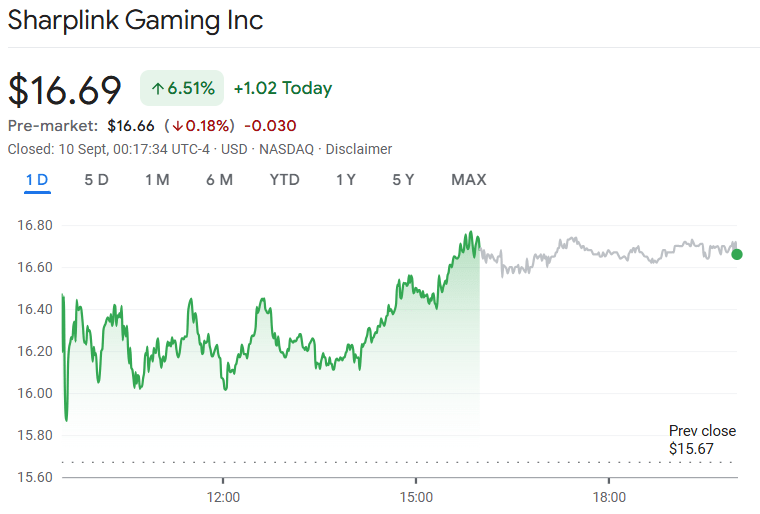Click the 18:00 time axis marker
This screenshot has width=760, height=514.
tap(609, 497)
